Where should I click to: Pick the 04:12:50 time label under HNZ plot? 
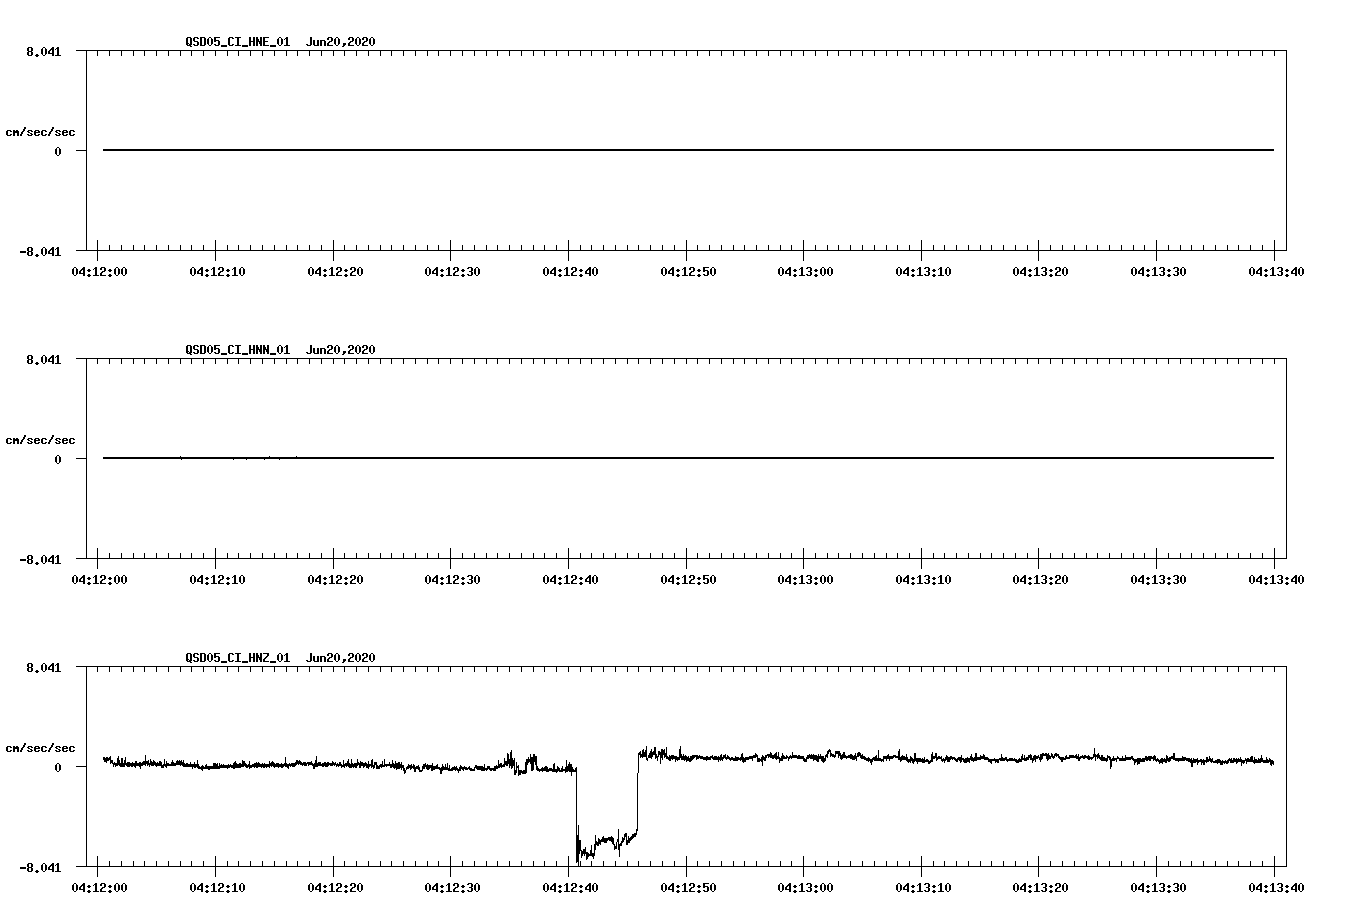point(687,887)
